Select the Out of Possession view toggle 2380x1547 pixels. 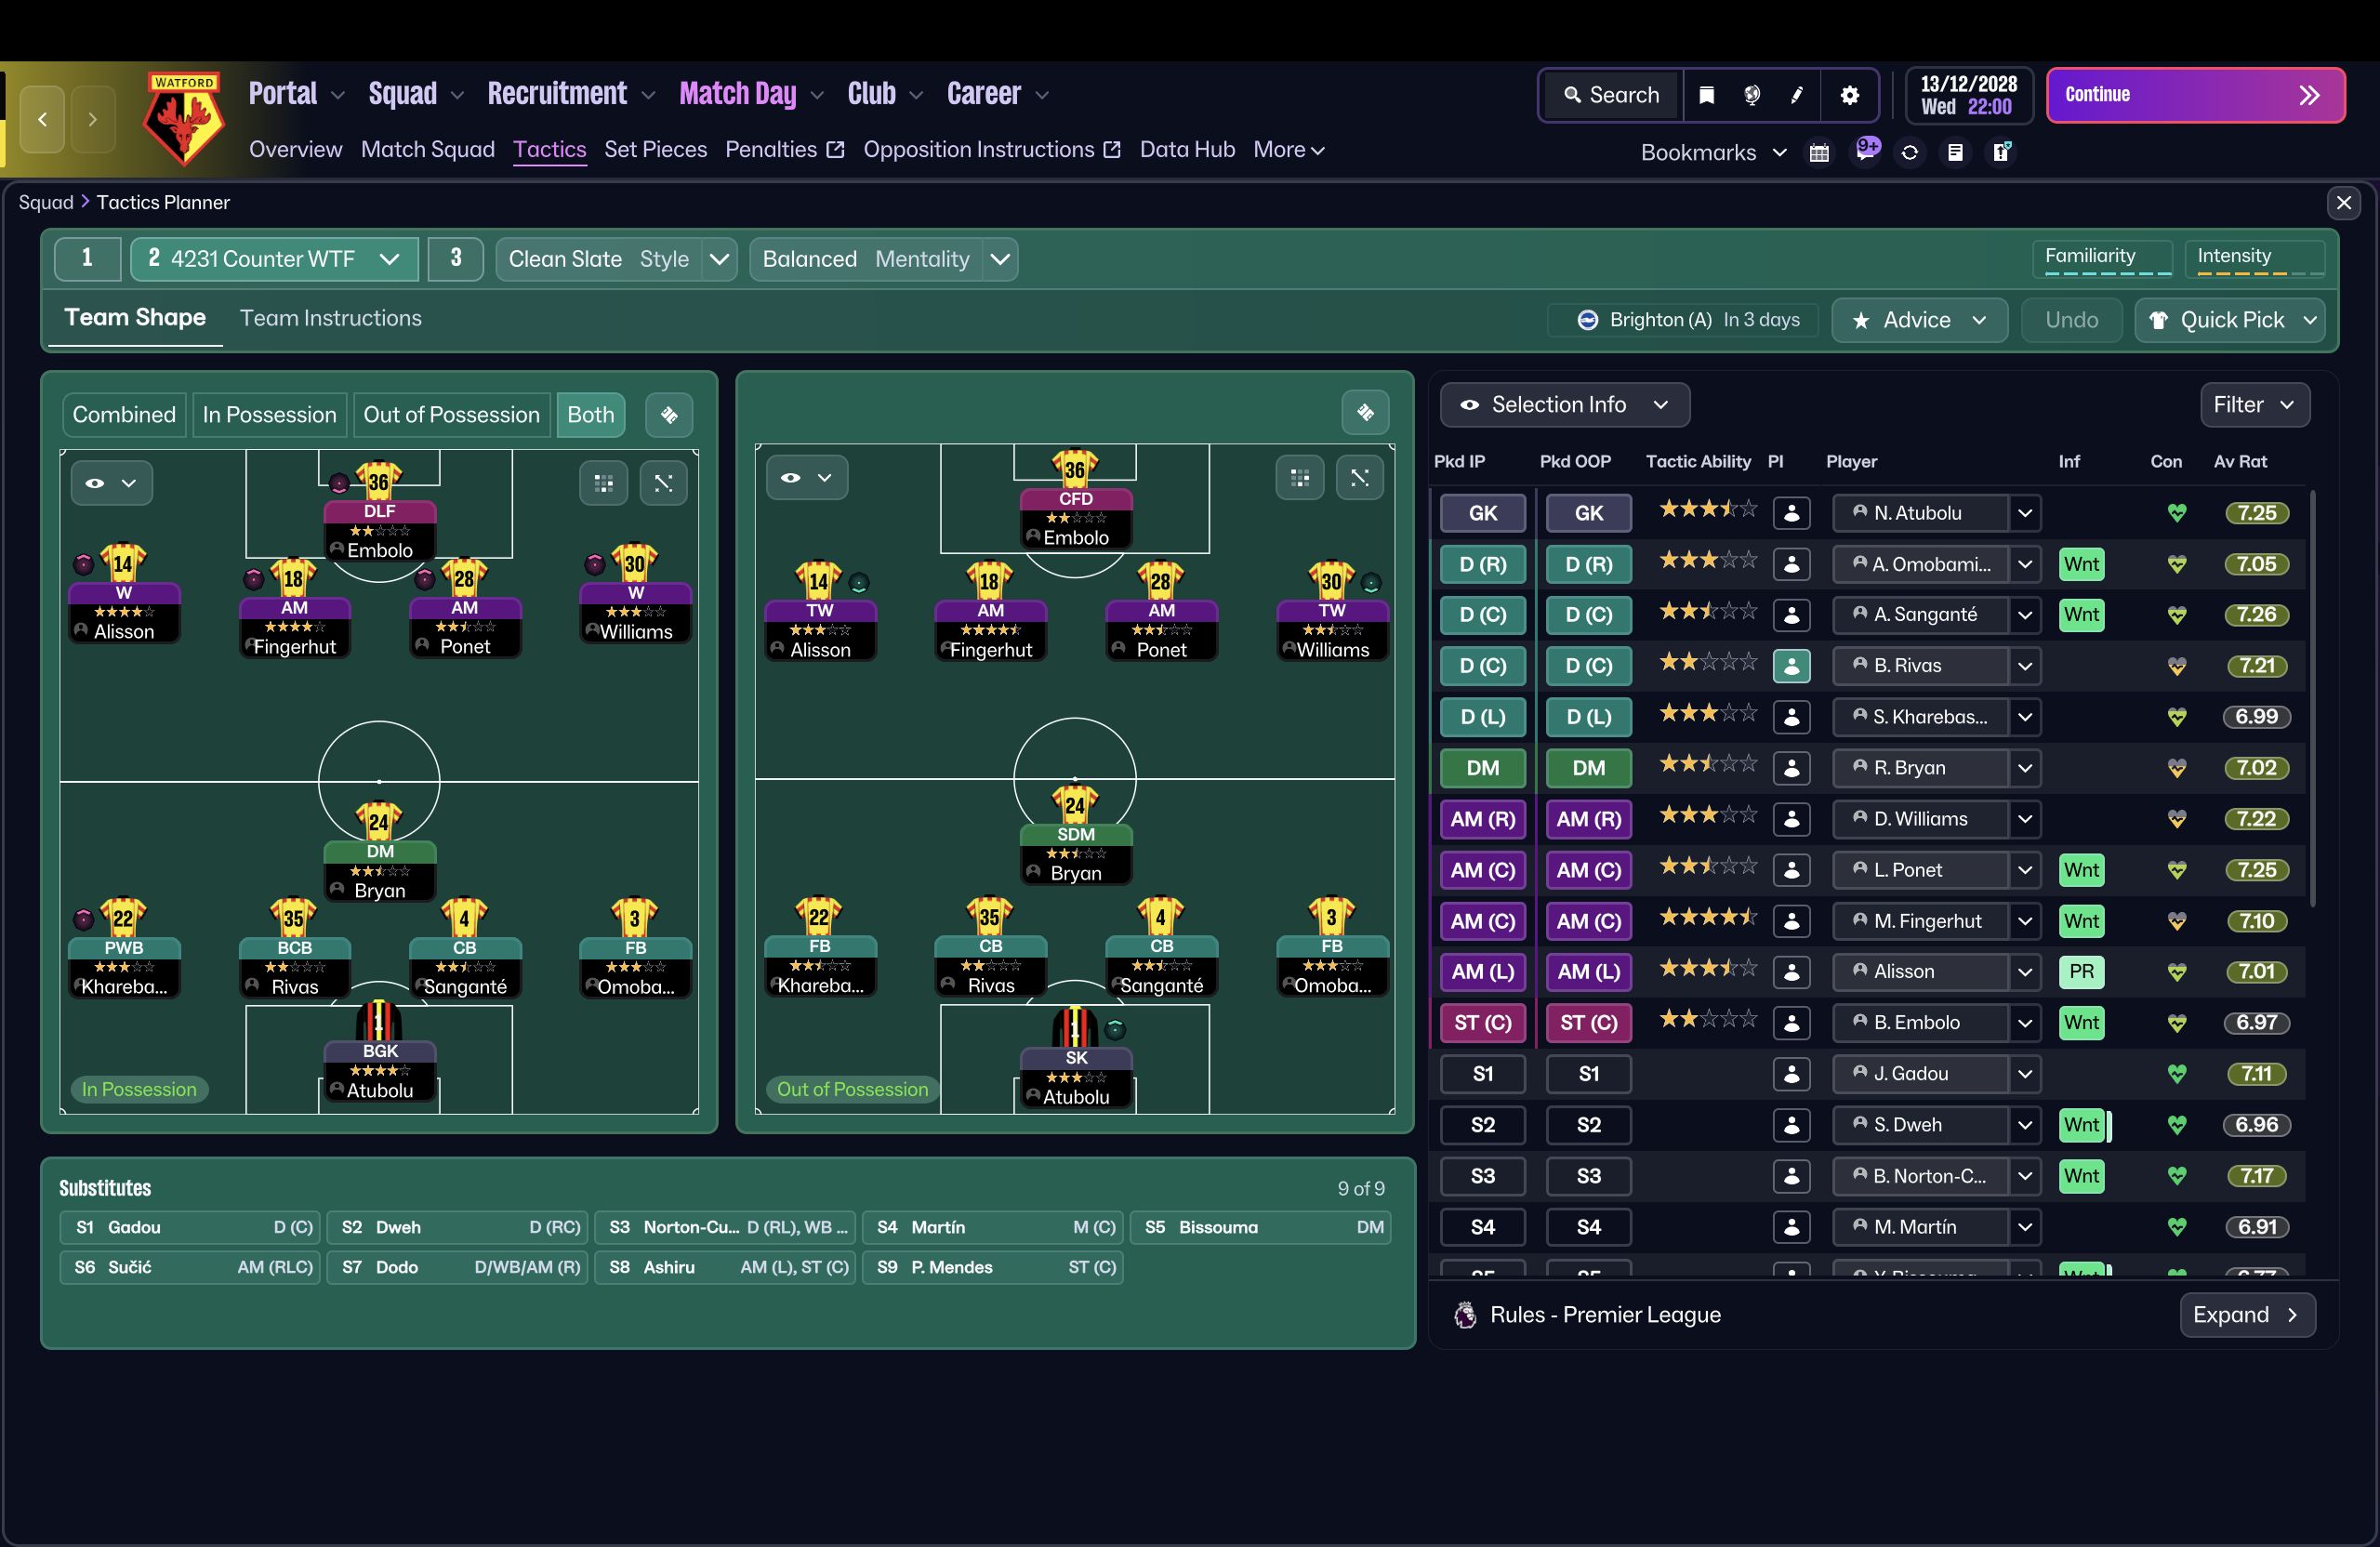[x=451, y=415]
